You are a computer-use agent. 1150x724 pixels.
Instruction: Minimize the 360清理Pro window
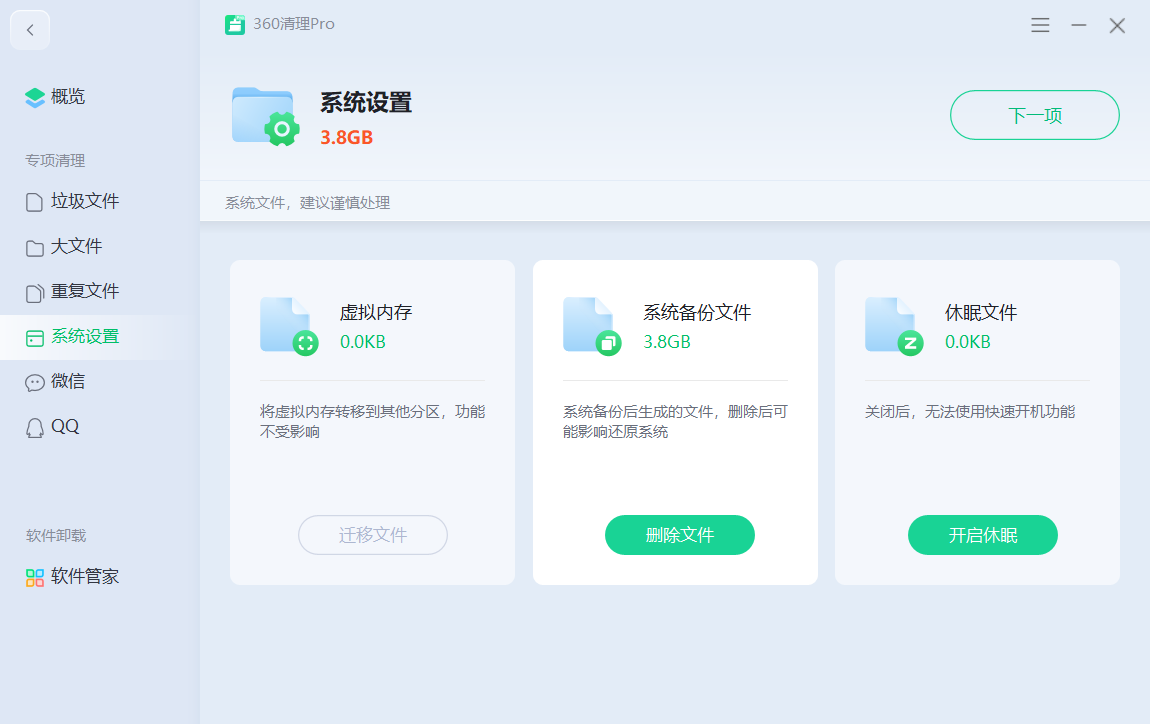pos(1079,26)
